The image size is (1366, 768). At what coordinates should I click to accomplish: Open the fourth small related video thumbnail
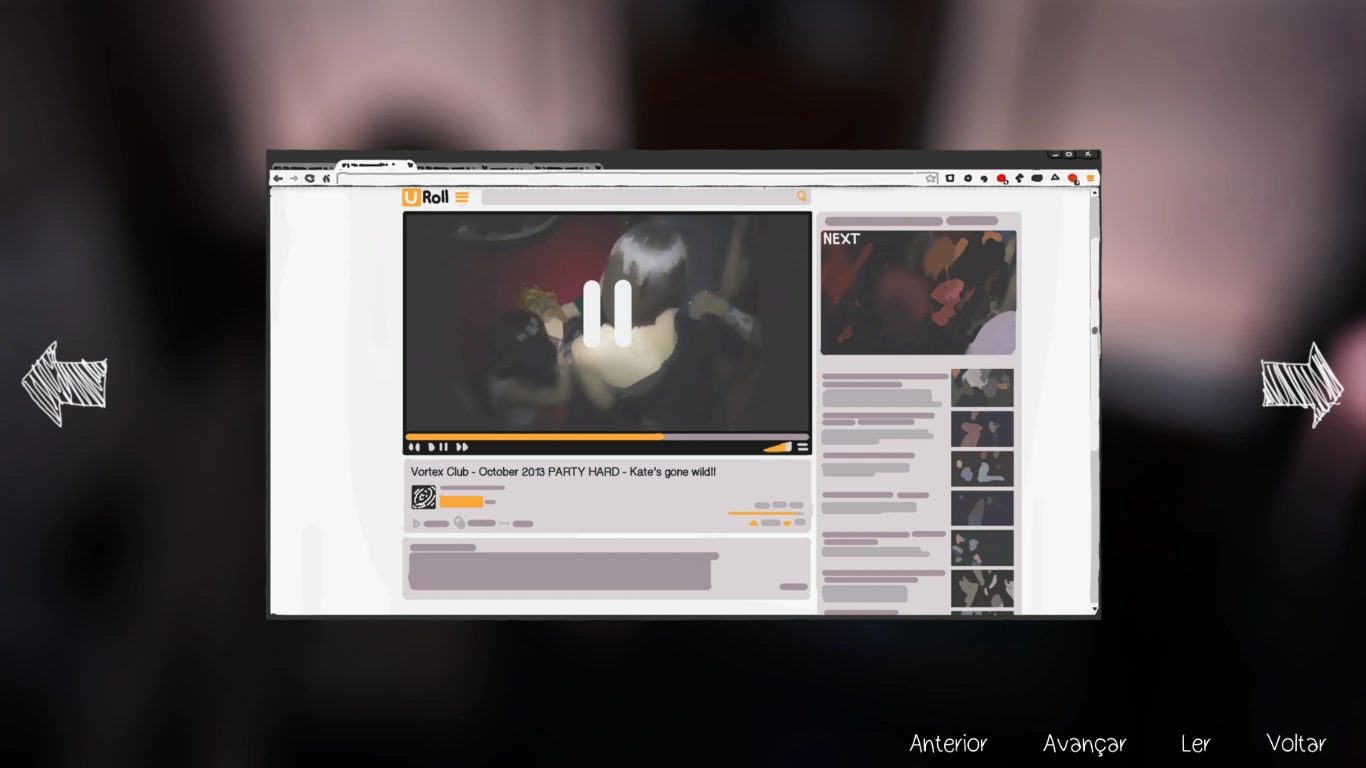[x=982, y=508]
